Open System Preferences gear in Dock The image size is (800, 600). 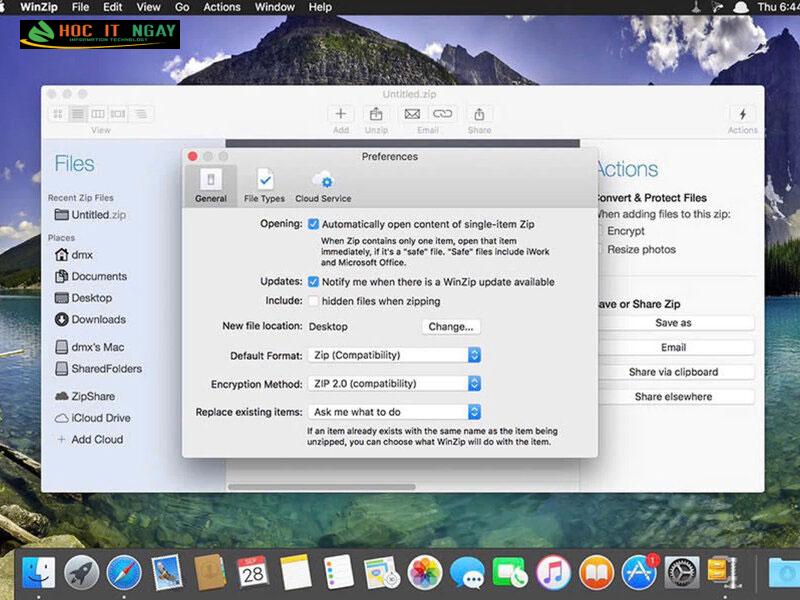coord(682,572)
